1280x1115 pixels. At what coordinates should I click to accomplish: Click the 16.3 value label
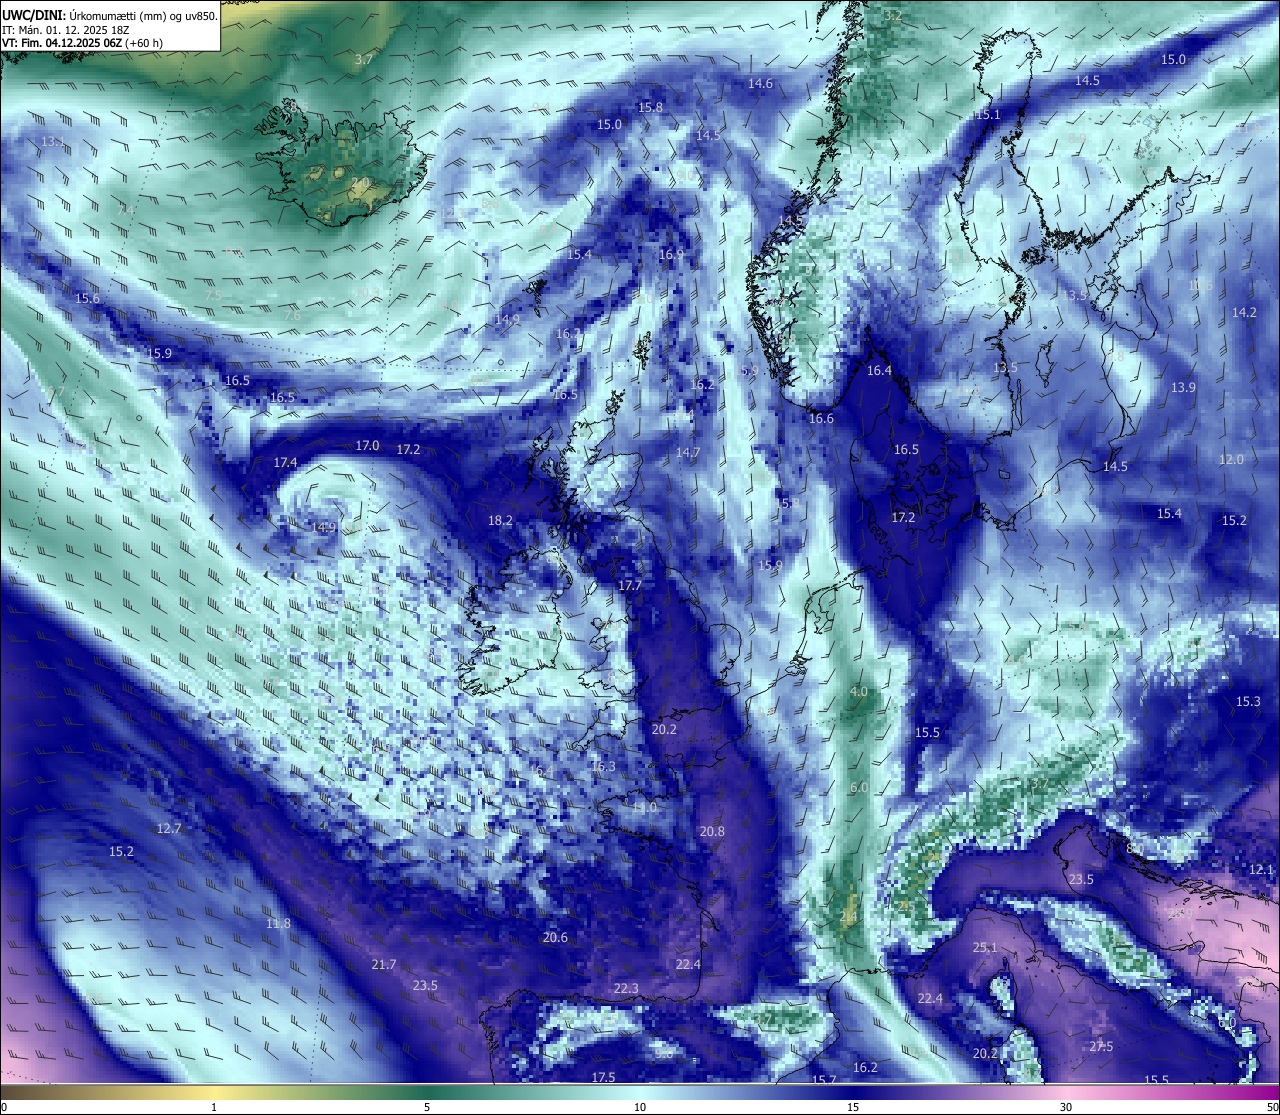(x=603, y=766)
